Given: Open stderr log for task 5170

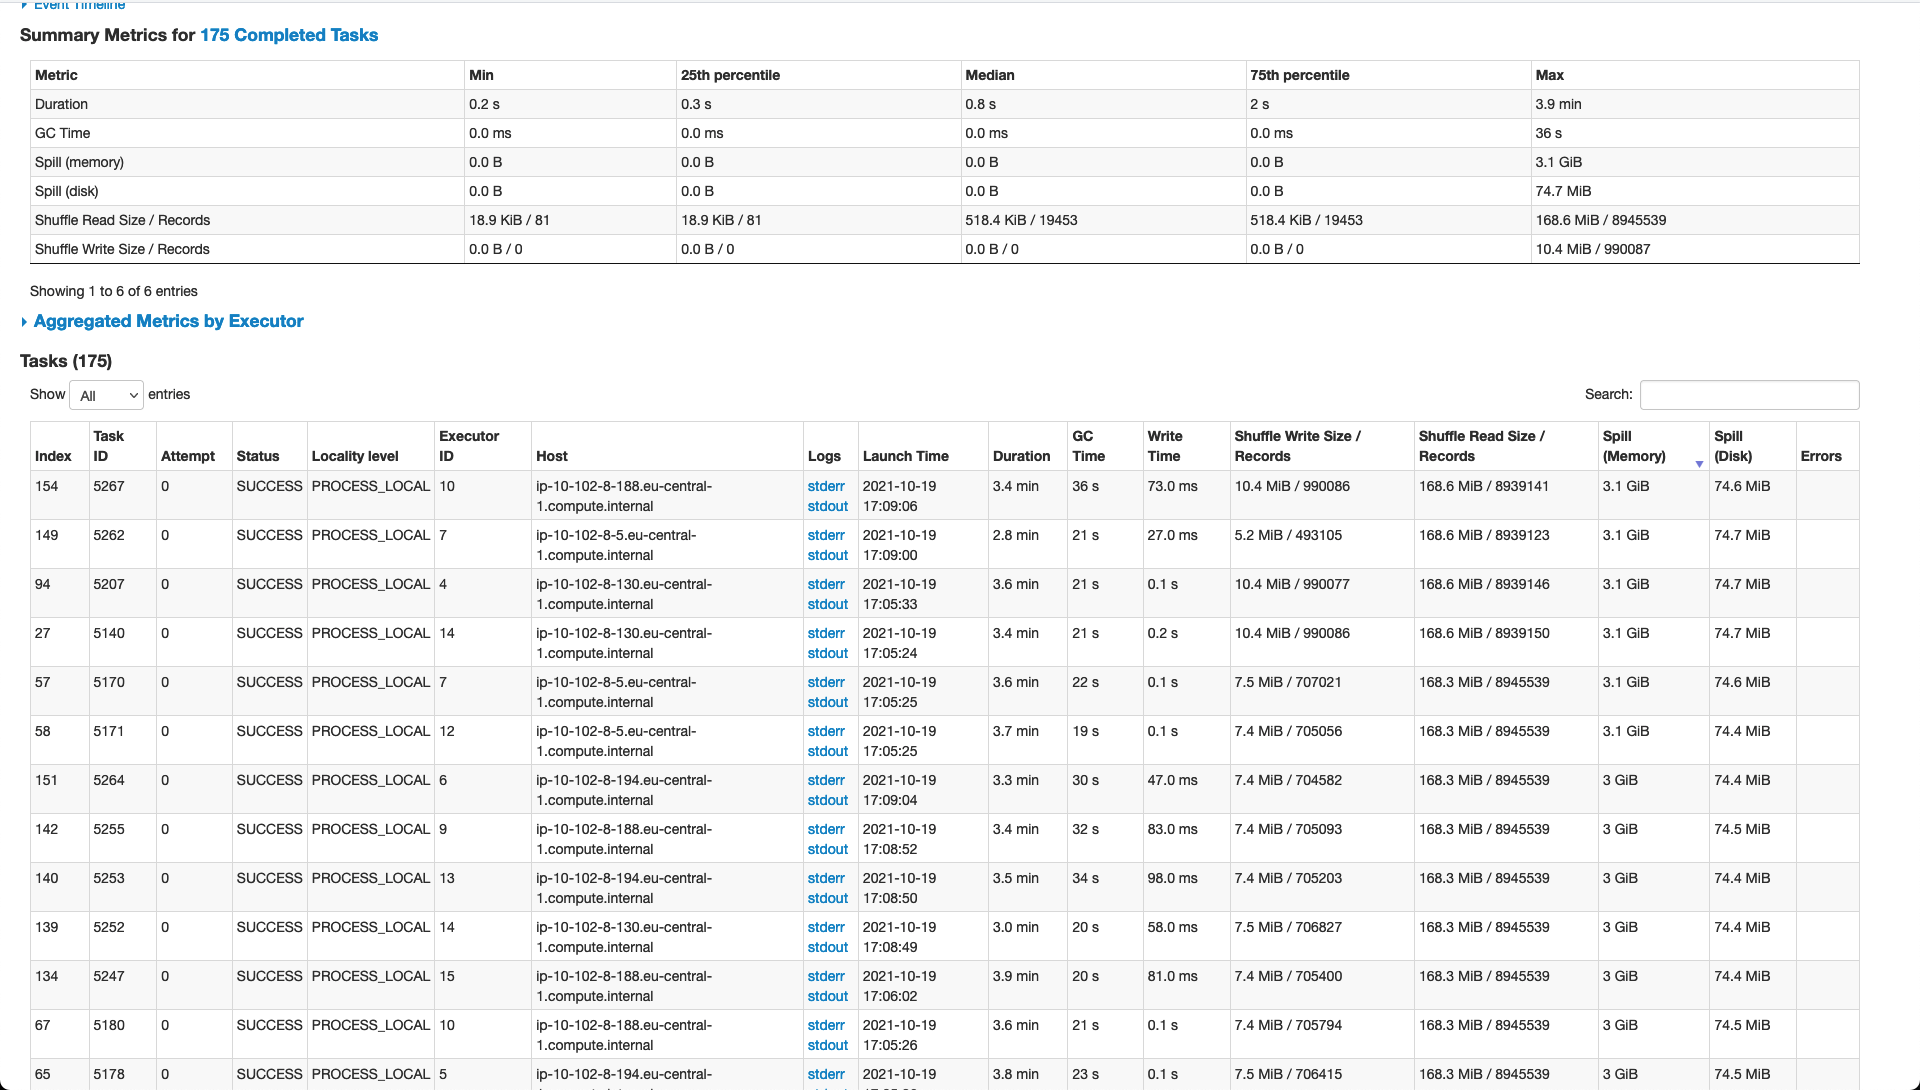Looking at the screenshot, I should click(826, 682).
